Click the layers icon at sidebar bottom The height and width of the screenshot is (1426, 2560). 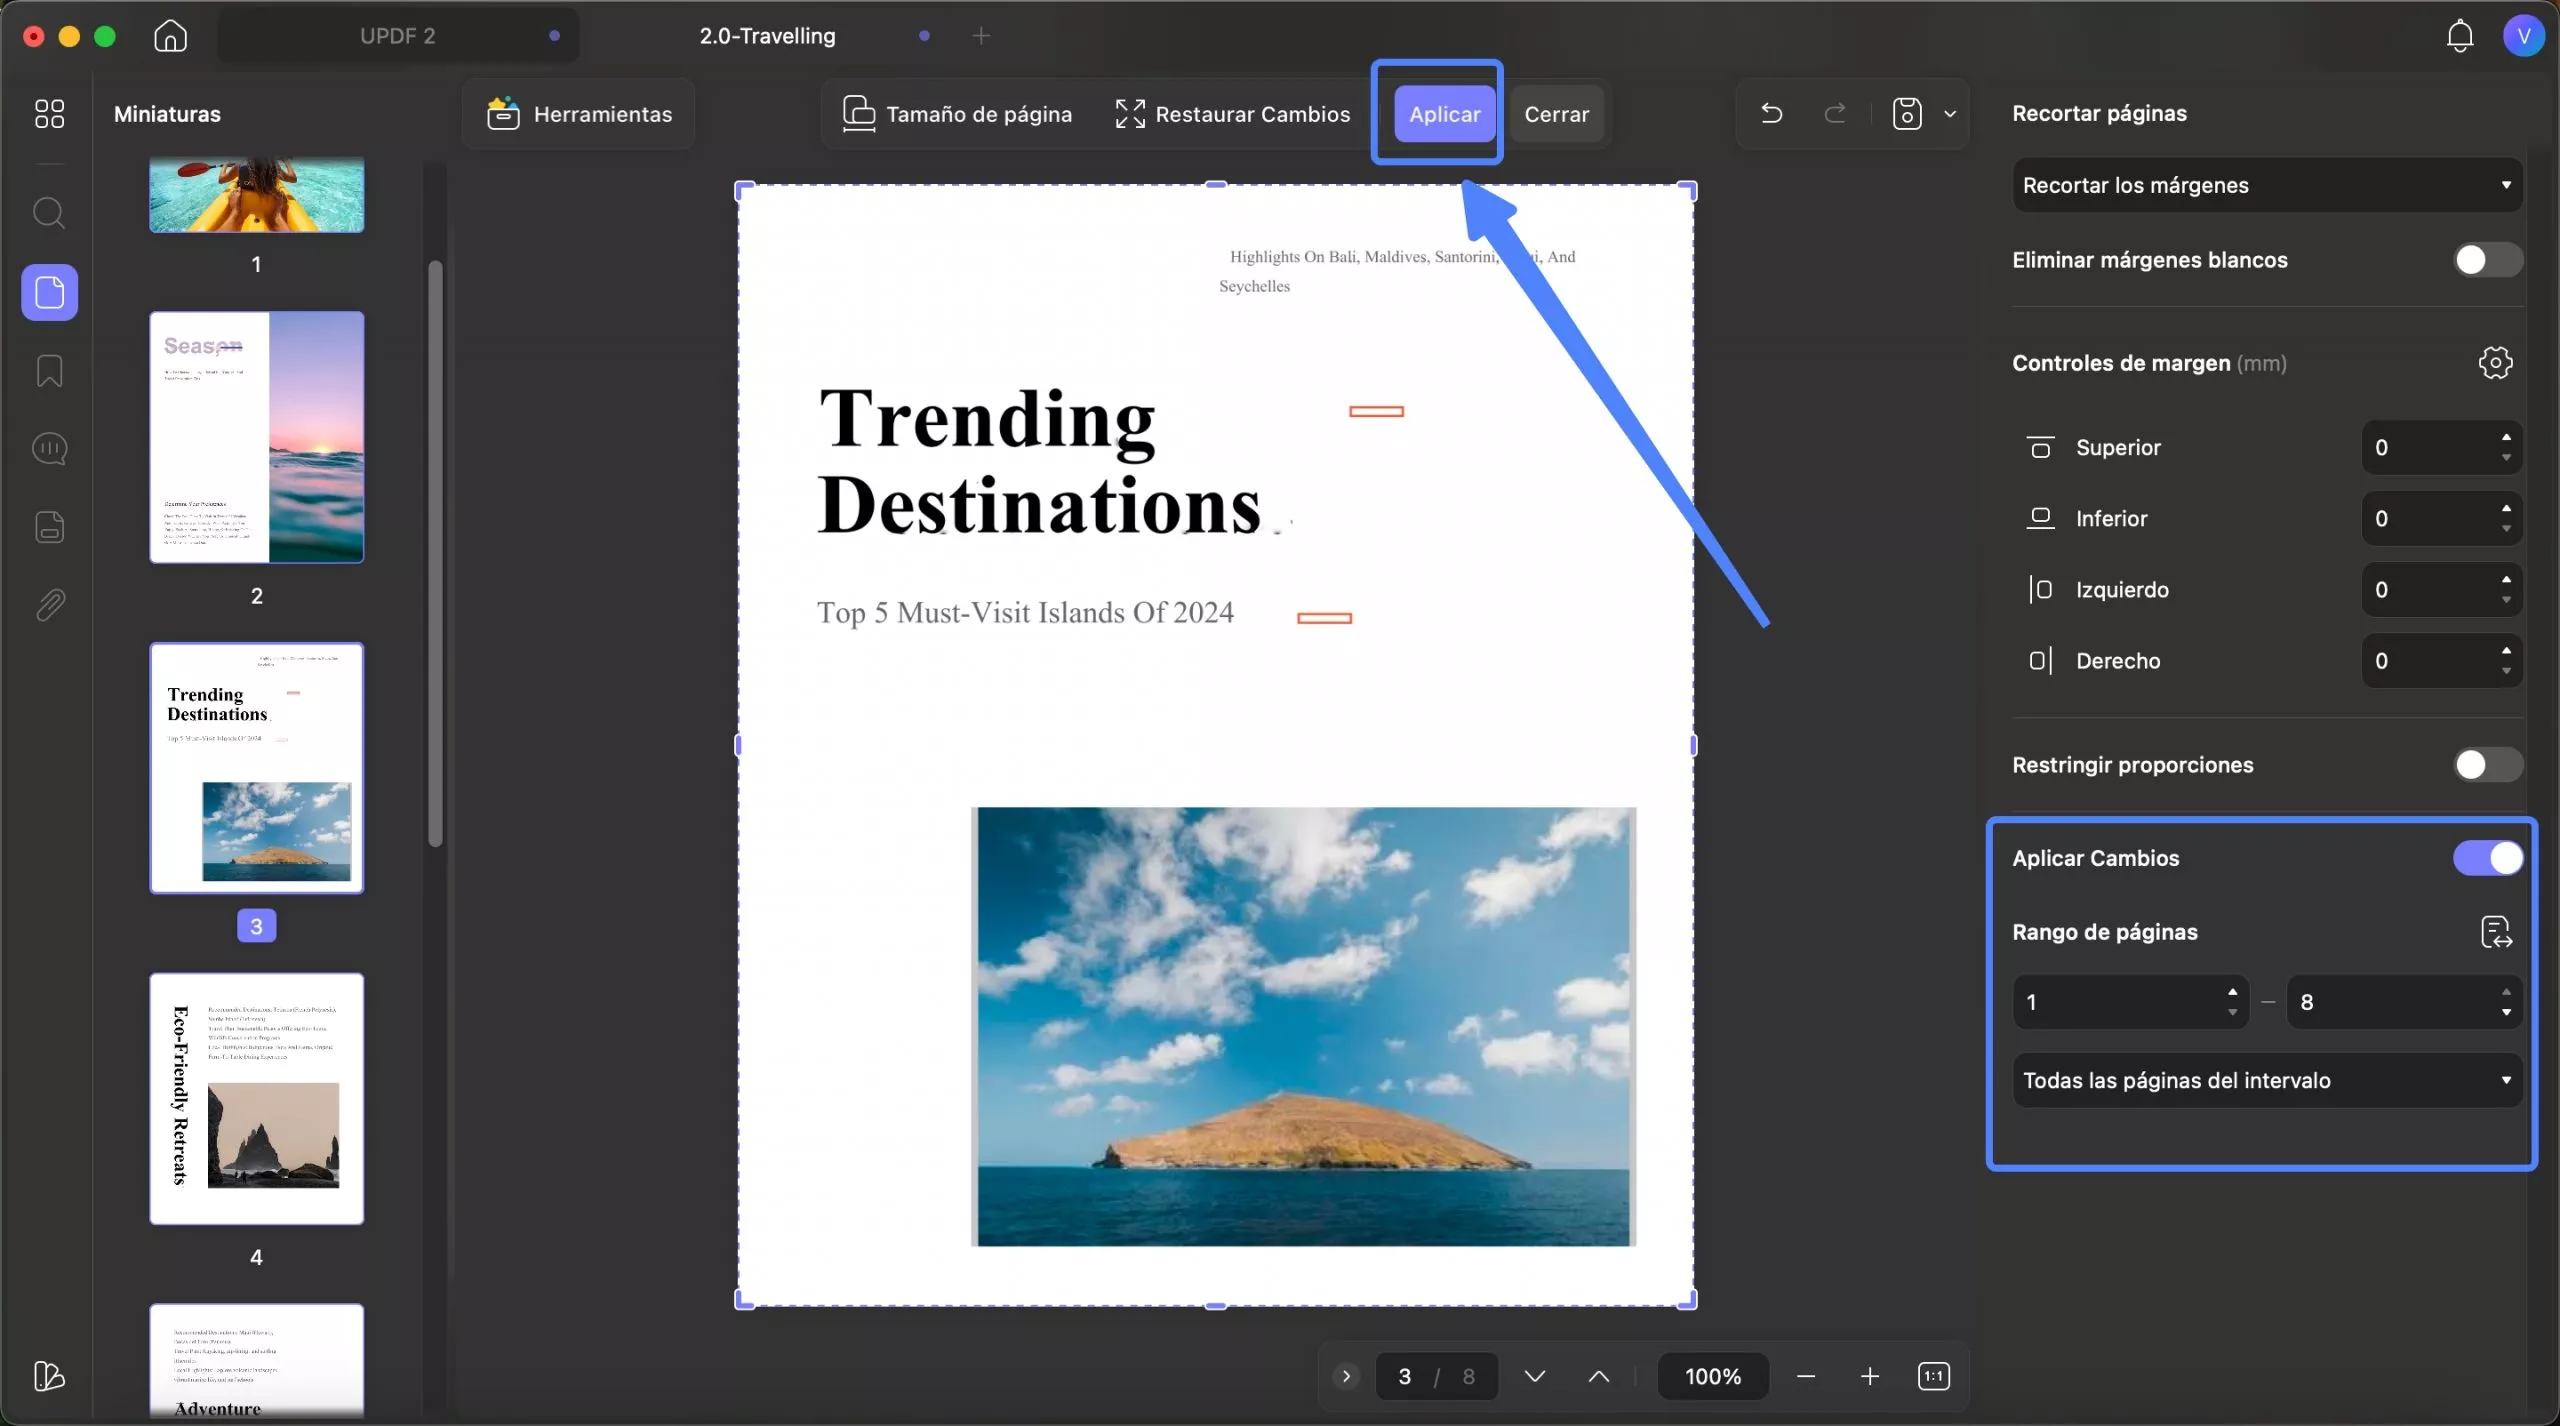pyautogui.click(x=49, y=1376)
